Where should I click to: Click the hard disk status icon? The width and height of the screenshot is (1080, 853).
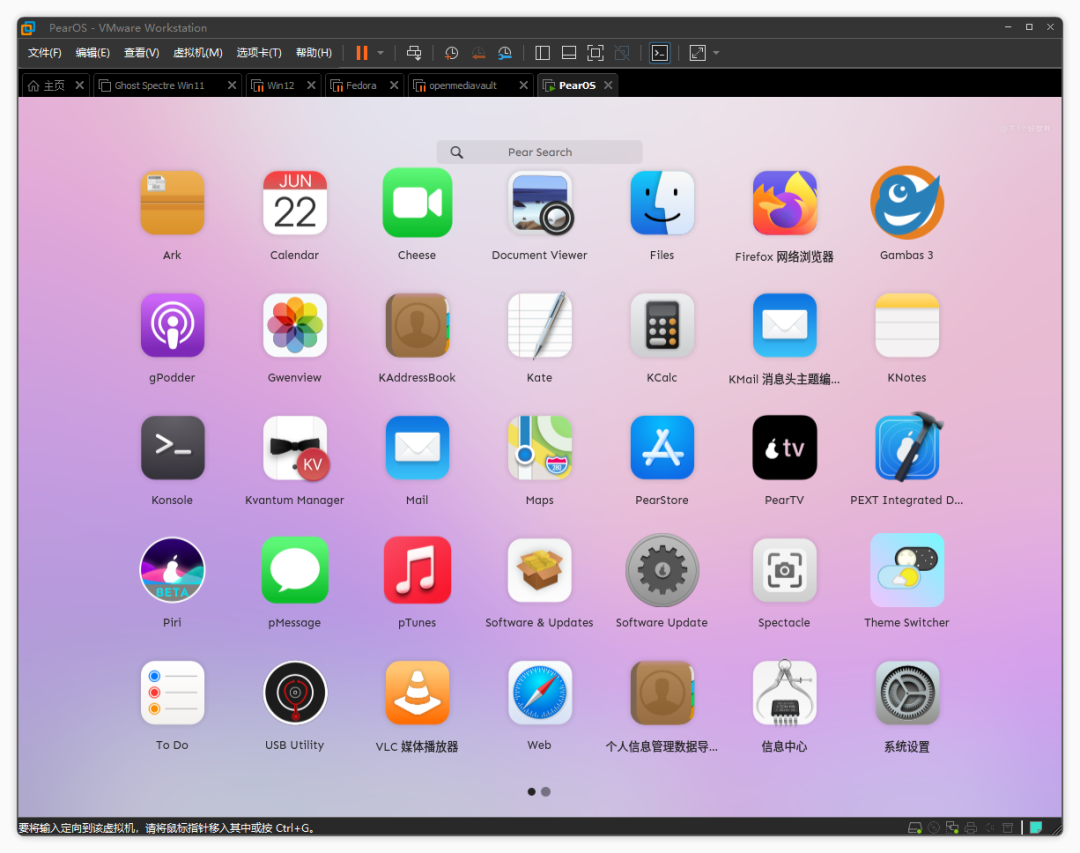click(x=914, y=828)
